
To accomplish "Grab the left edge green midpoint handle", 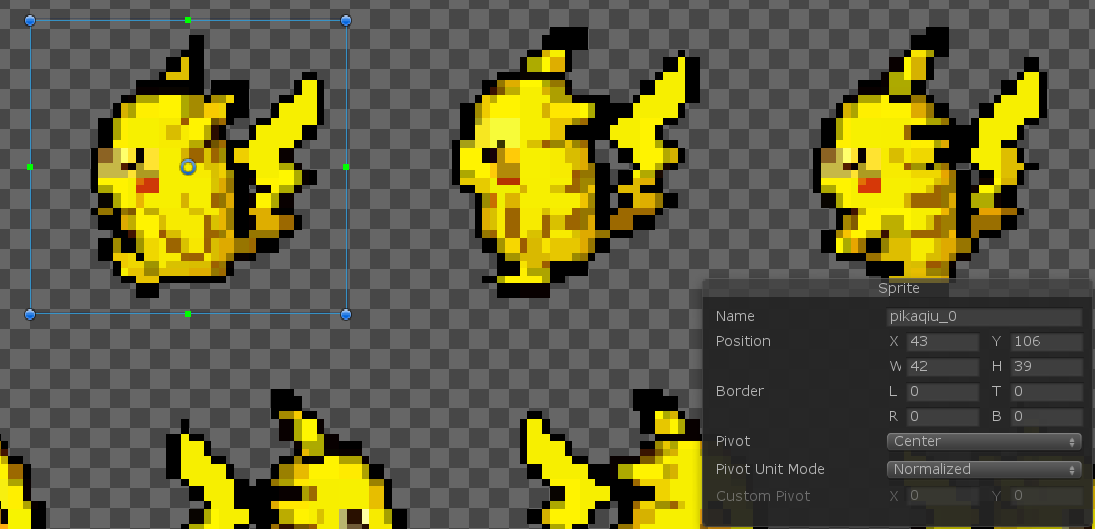I will (x=30, y=167).
